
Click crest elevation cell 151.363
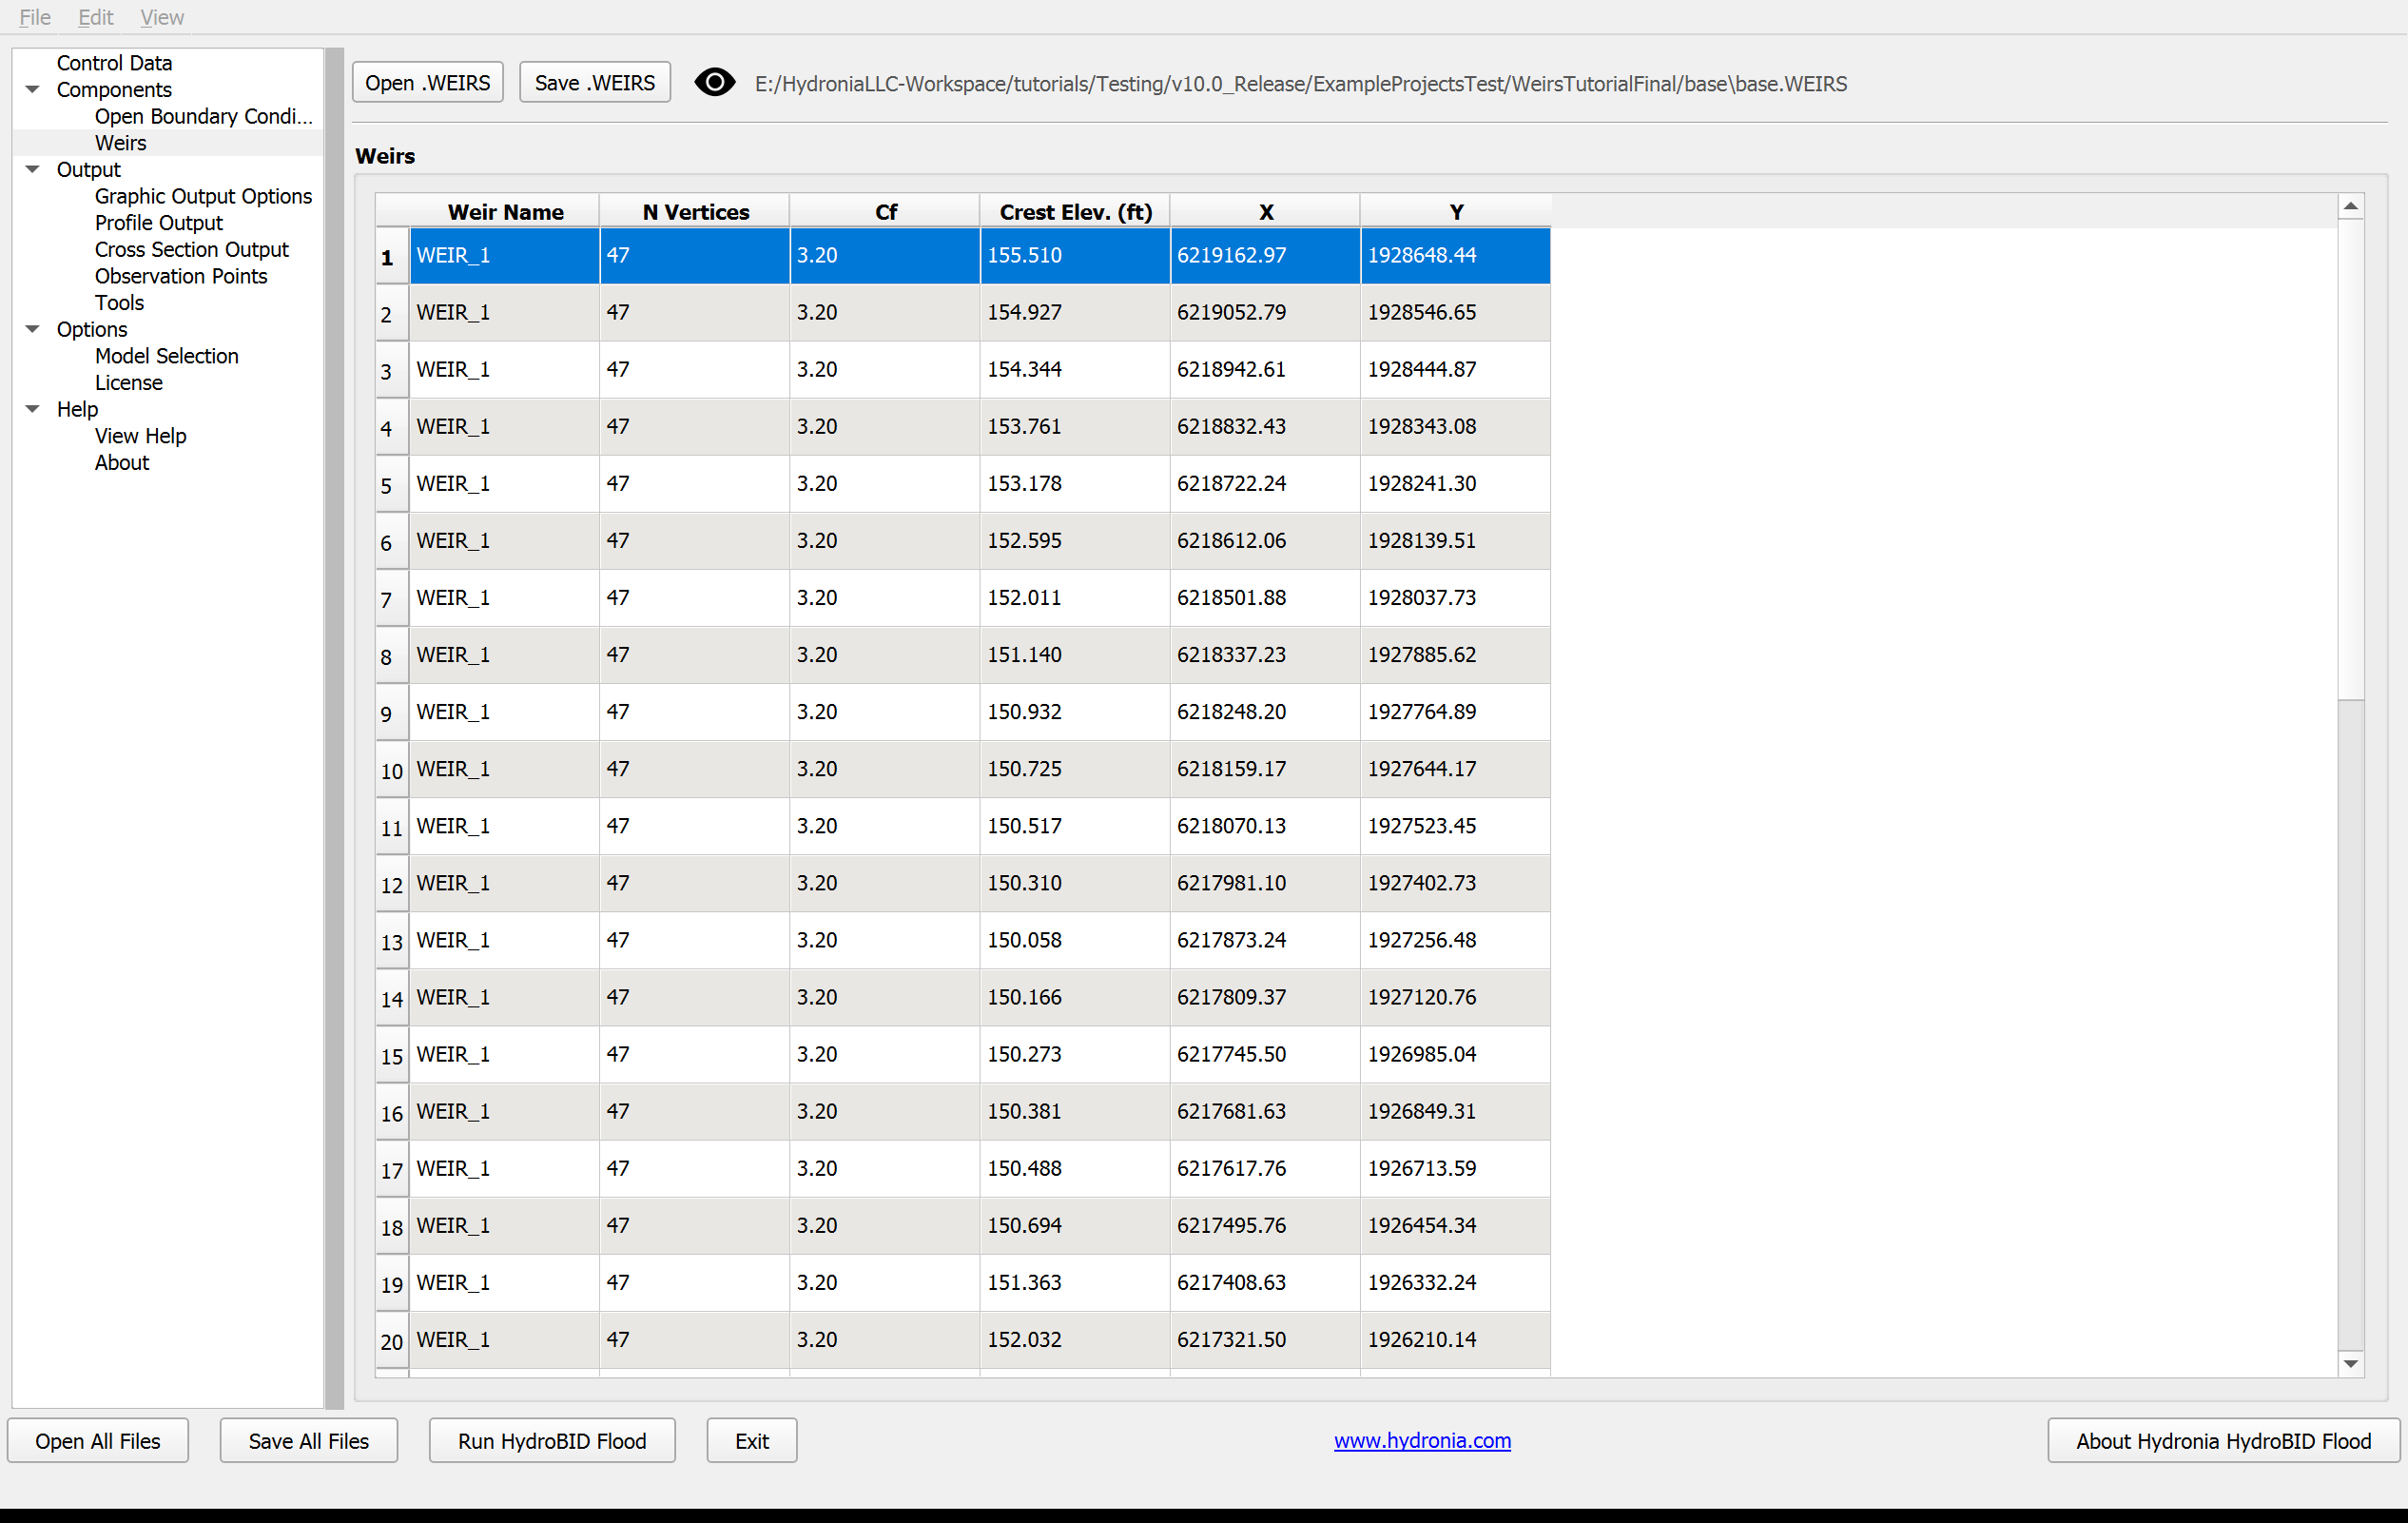(1075, 1282)
